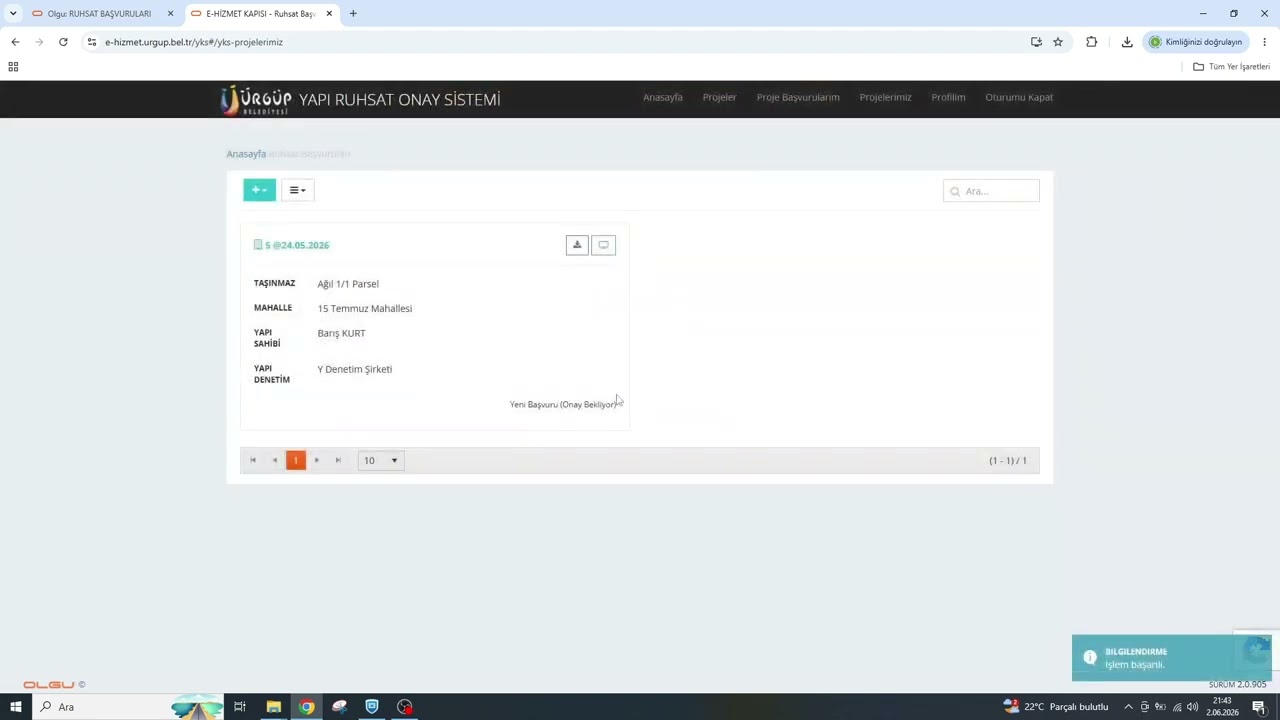Go to next page in pager
The width and height of the screenshot is (1280, 720).
tap(317, 460)
